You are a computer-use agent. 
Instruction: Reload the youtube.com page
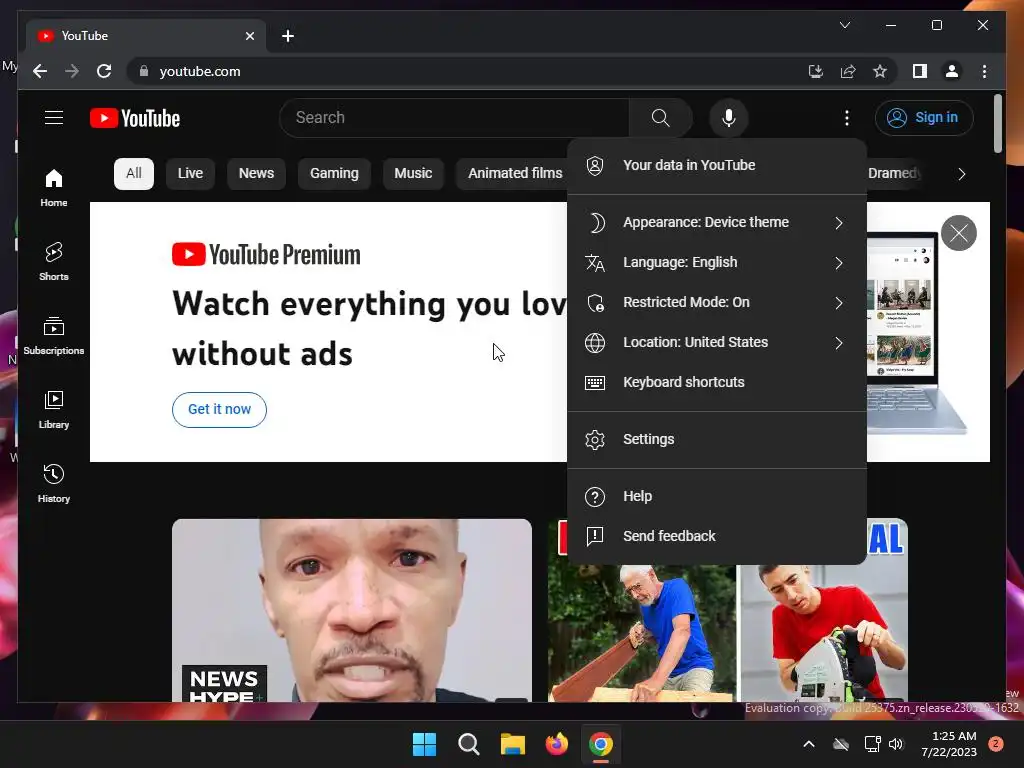(x=104, y=71)
